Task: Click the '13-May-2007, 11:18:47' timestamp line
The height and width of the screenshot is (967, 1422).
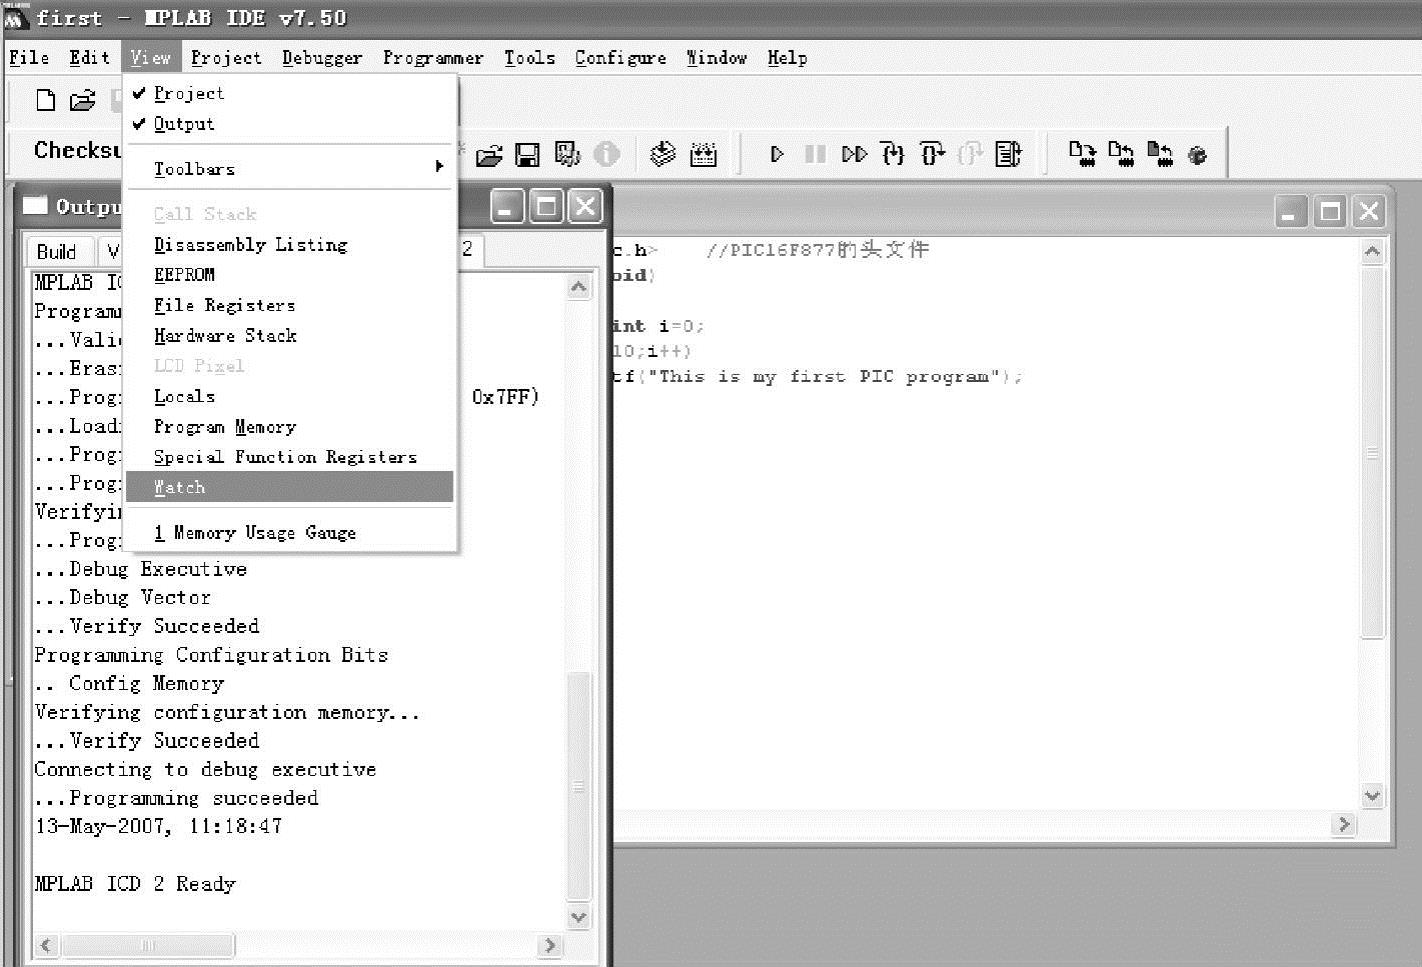Action: coord(158,827)
